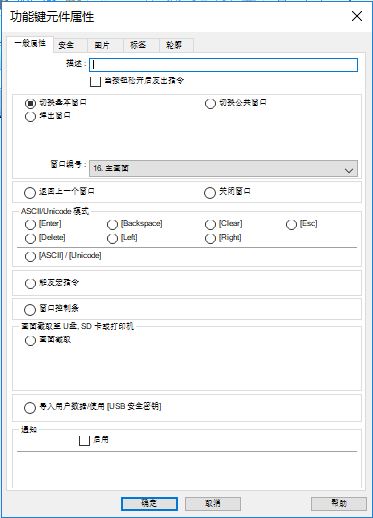373x518 pixels.
Task: Click the 取消 button
Action: [x=213, y=504]
